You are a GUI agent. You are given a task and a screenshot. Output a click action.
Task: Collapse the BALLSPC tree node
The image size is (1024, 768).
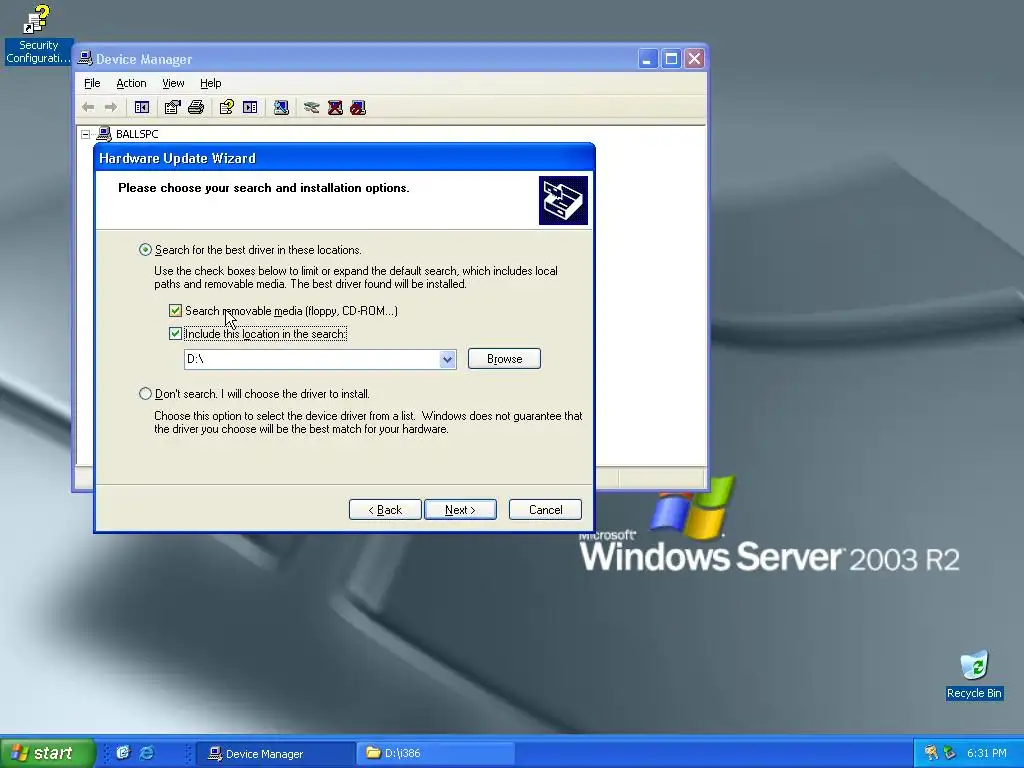pos(86,134)
